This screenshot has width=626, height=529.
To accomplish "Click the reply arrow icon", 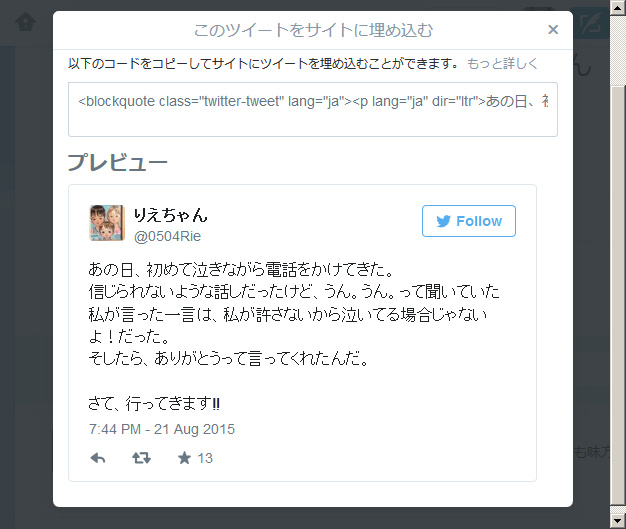I will point(98,458).
